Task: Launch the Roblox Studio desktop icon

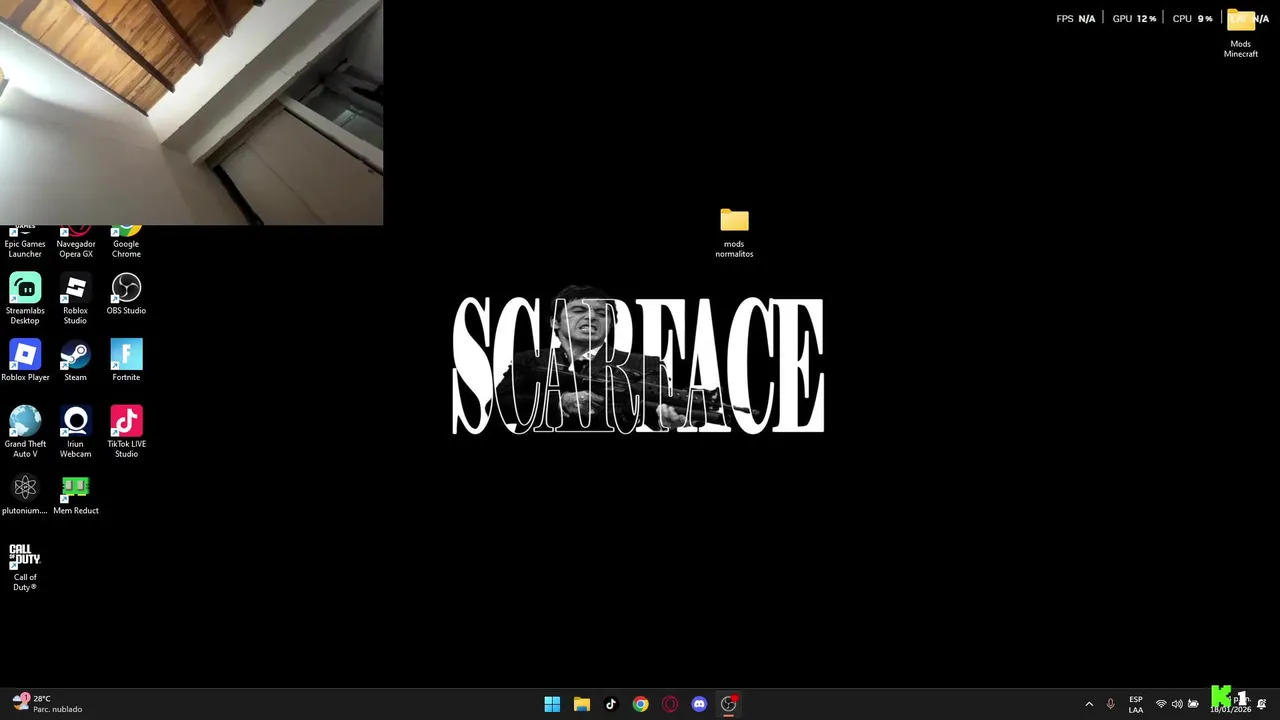Action: click(75, 298)
